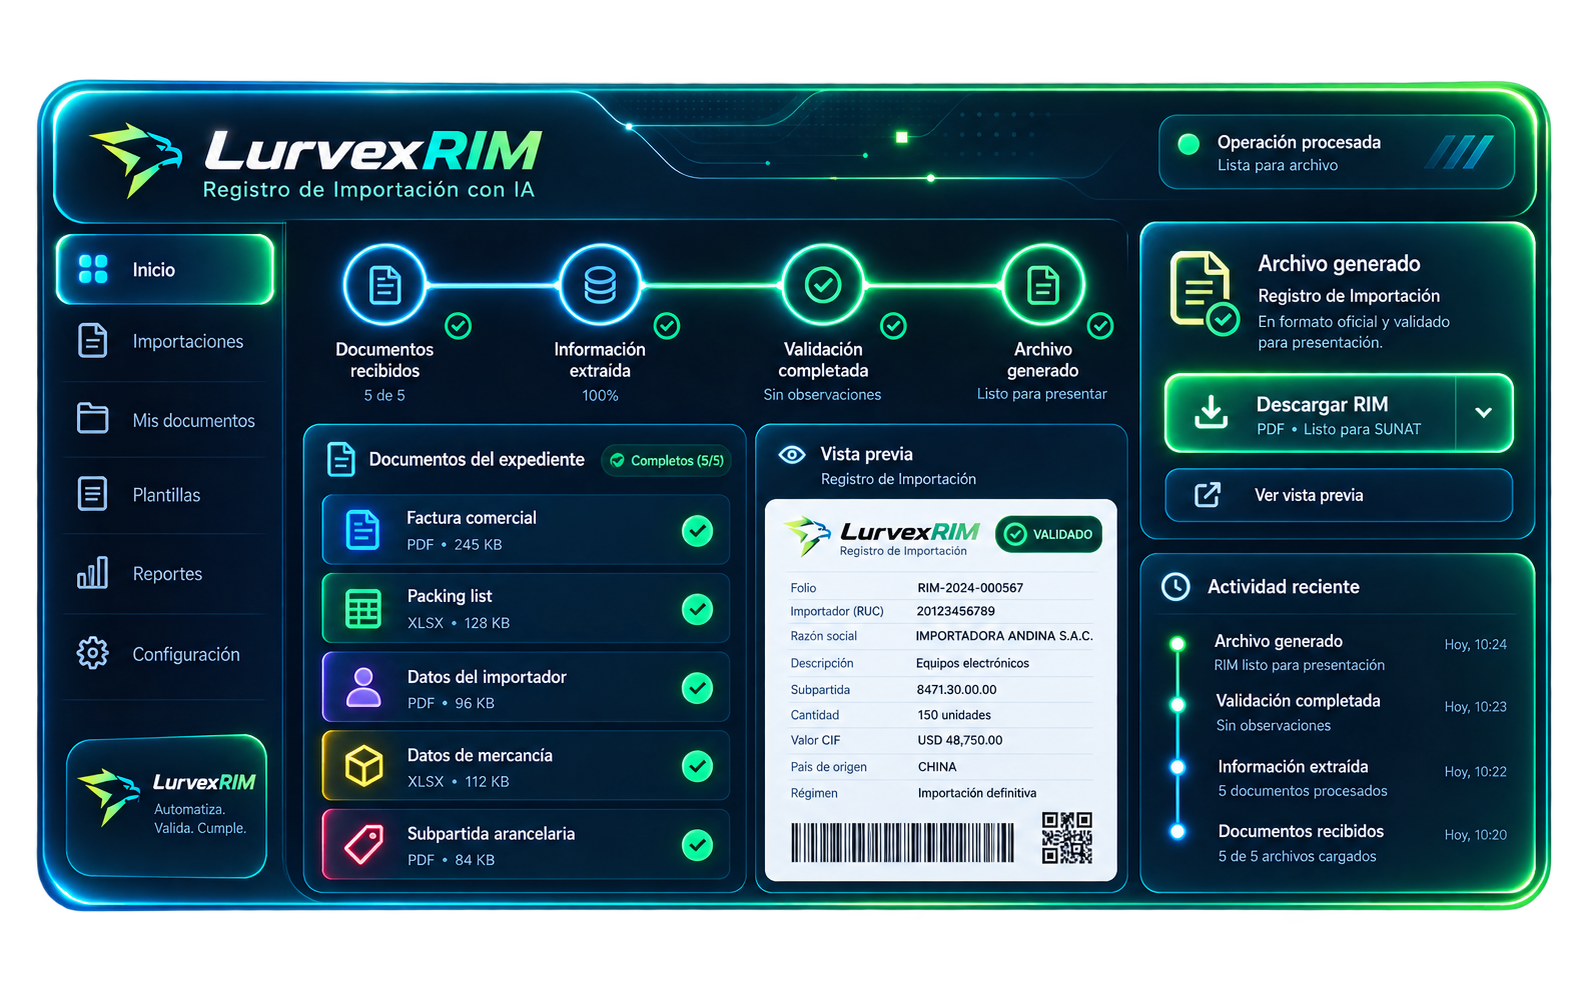Click the Ver vista previa button
Screen dimensions: 1586x992
tap(1339, 495)
